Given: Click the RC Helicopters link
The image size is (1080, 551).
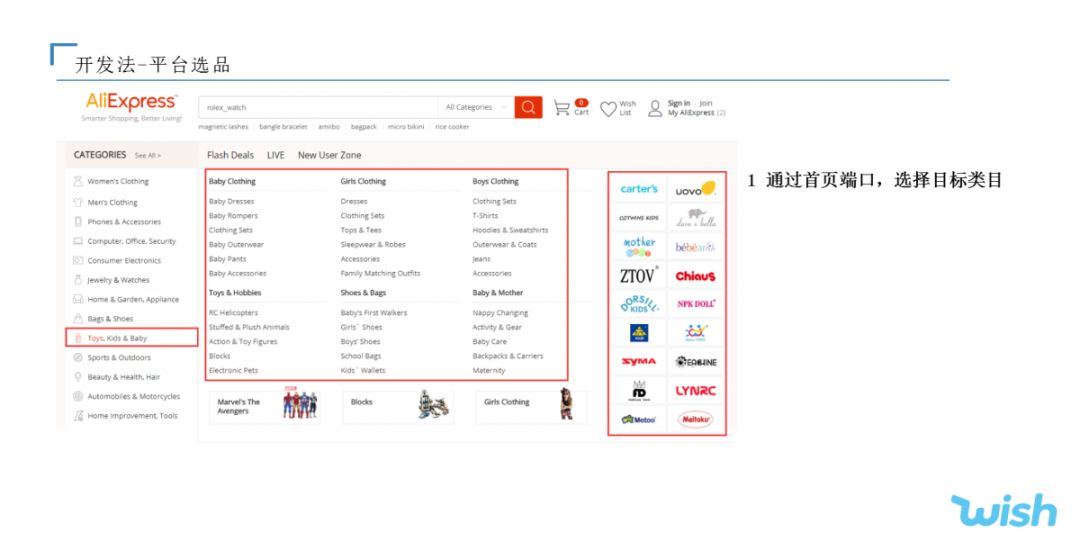Looking at the screenshot, I should (233, 313).
